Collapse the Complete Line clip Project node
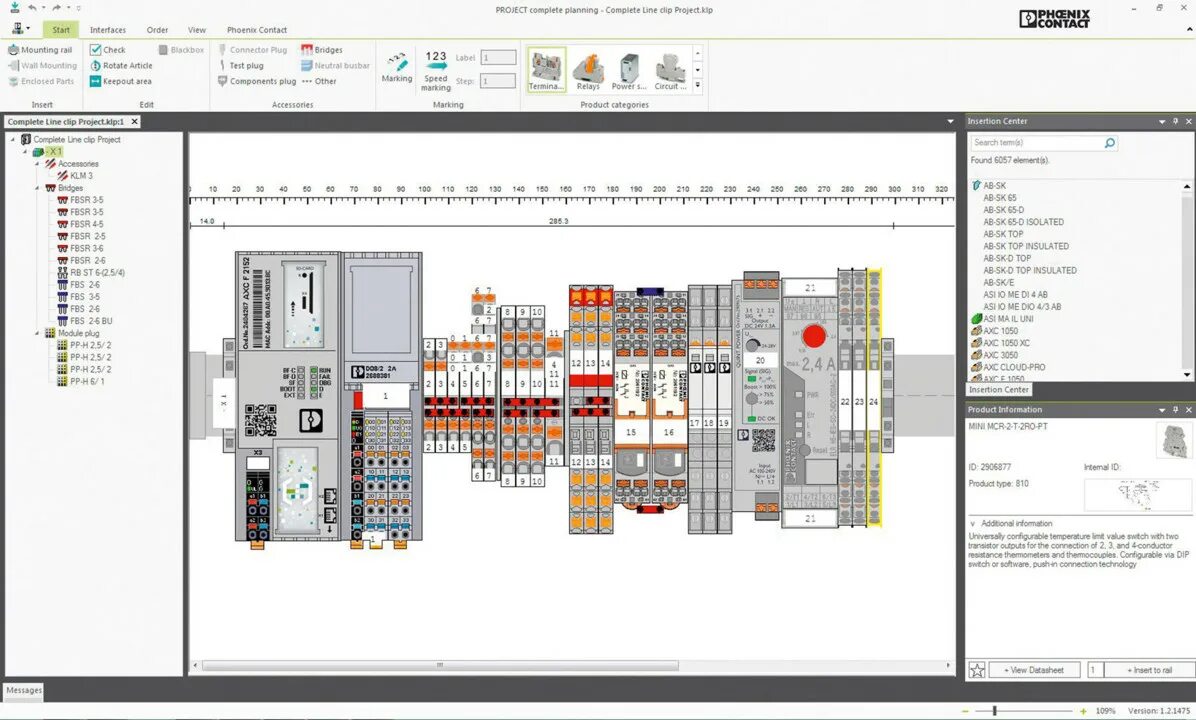The width and height of the screenshot is (1196, 720). tap(13, 140)
